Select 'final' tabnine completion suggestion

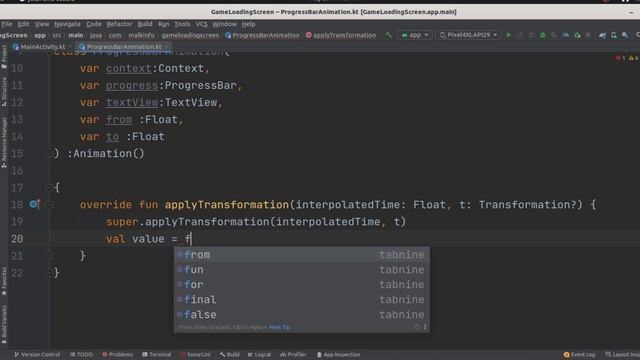point(302,300)
